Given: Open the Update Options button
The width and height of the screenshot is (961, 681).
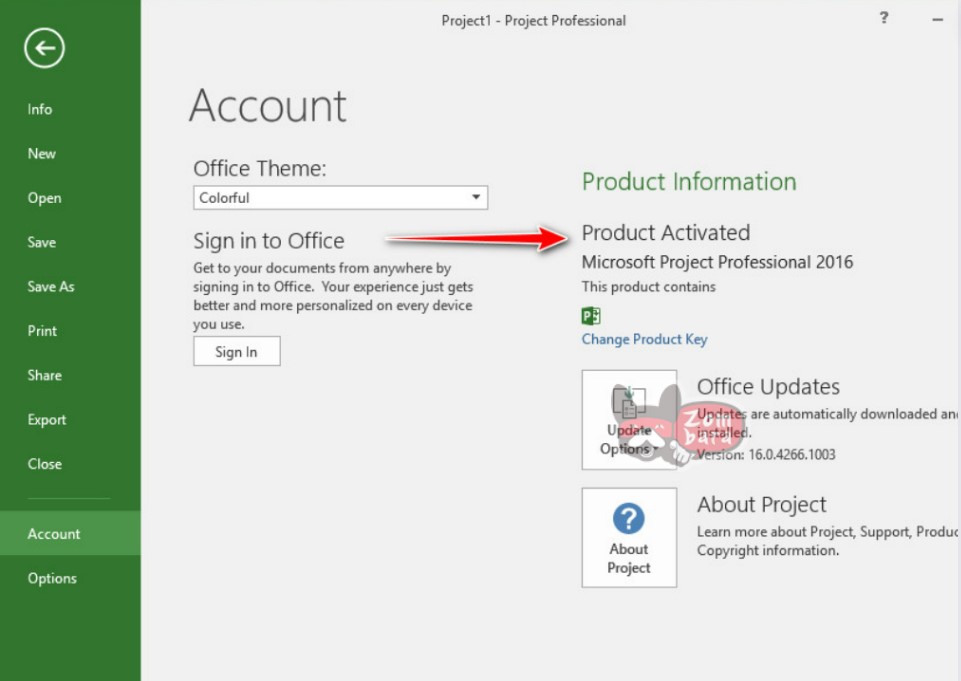Looking at the screenshot, I should [629, 420].
